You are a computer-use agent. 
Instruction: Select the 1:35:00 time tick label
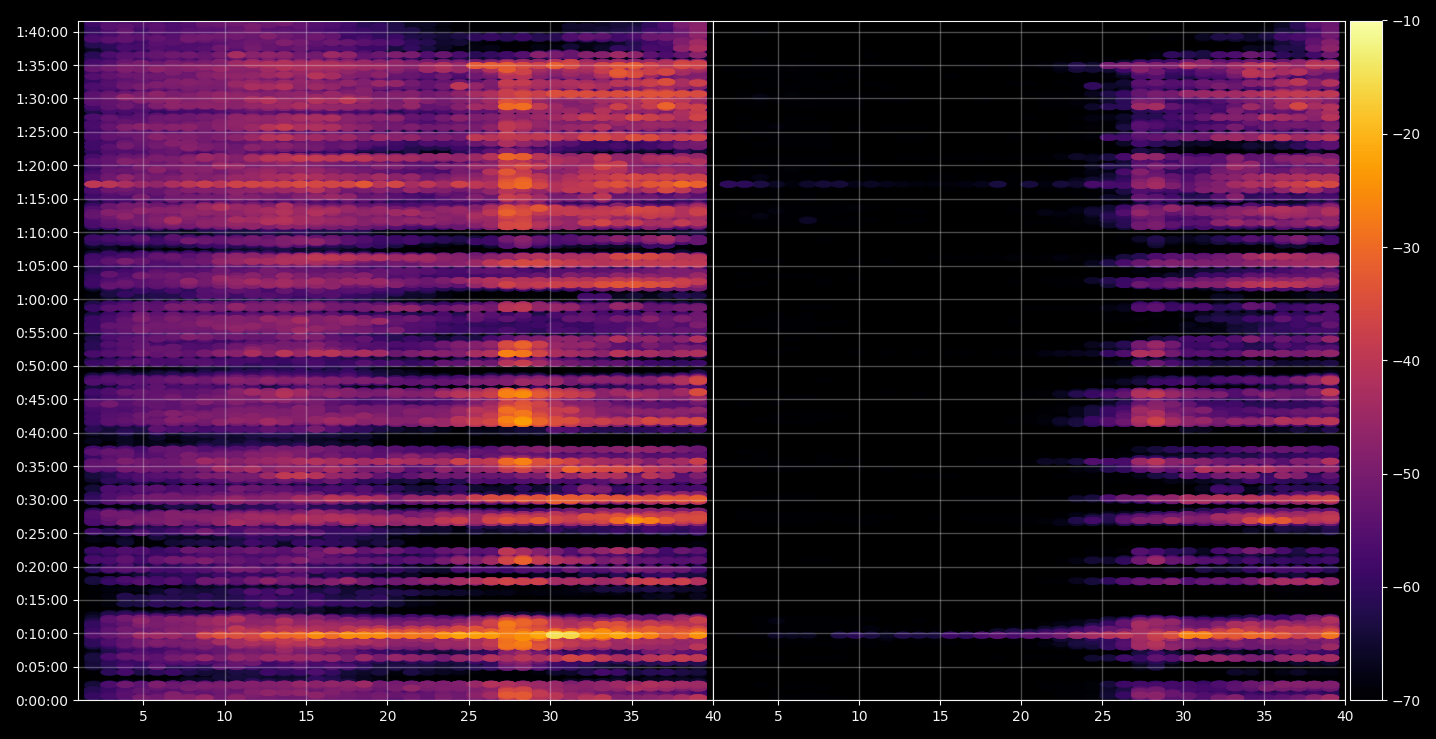(x=42, y=65)
